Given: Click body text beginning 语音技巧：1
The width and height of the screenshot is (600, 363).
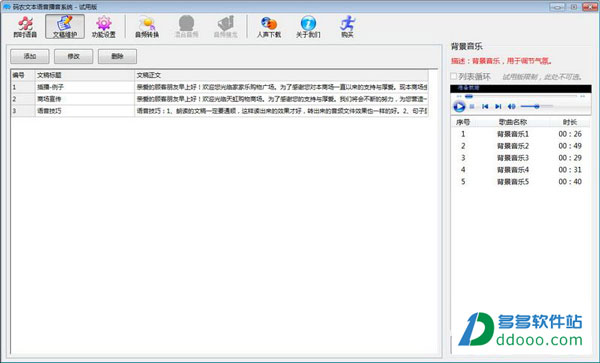Looking at the screenshot, I should 281,111.
